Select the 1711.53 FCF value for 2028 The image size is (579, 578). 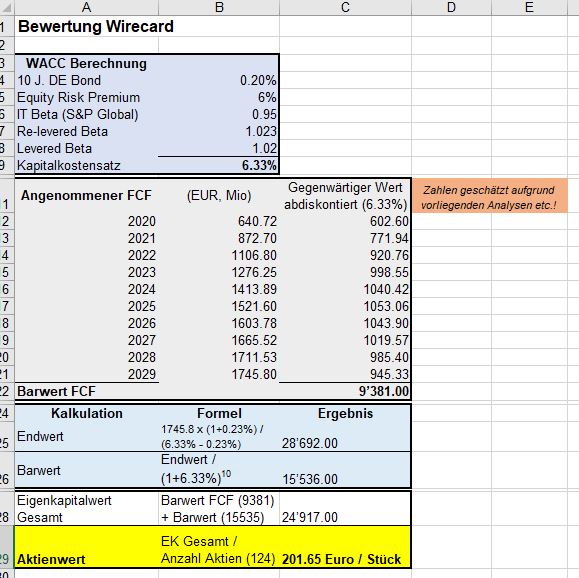tap(219, 358)
